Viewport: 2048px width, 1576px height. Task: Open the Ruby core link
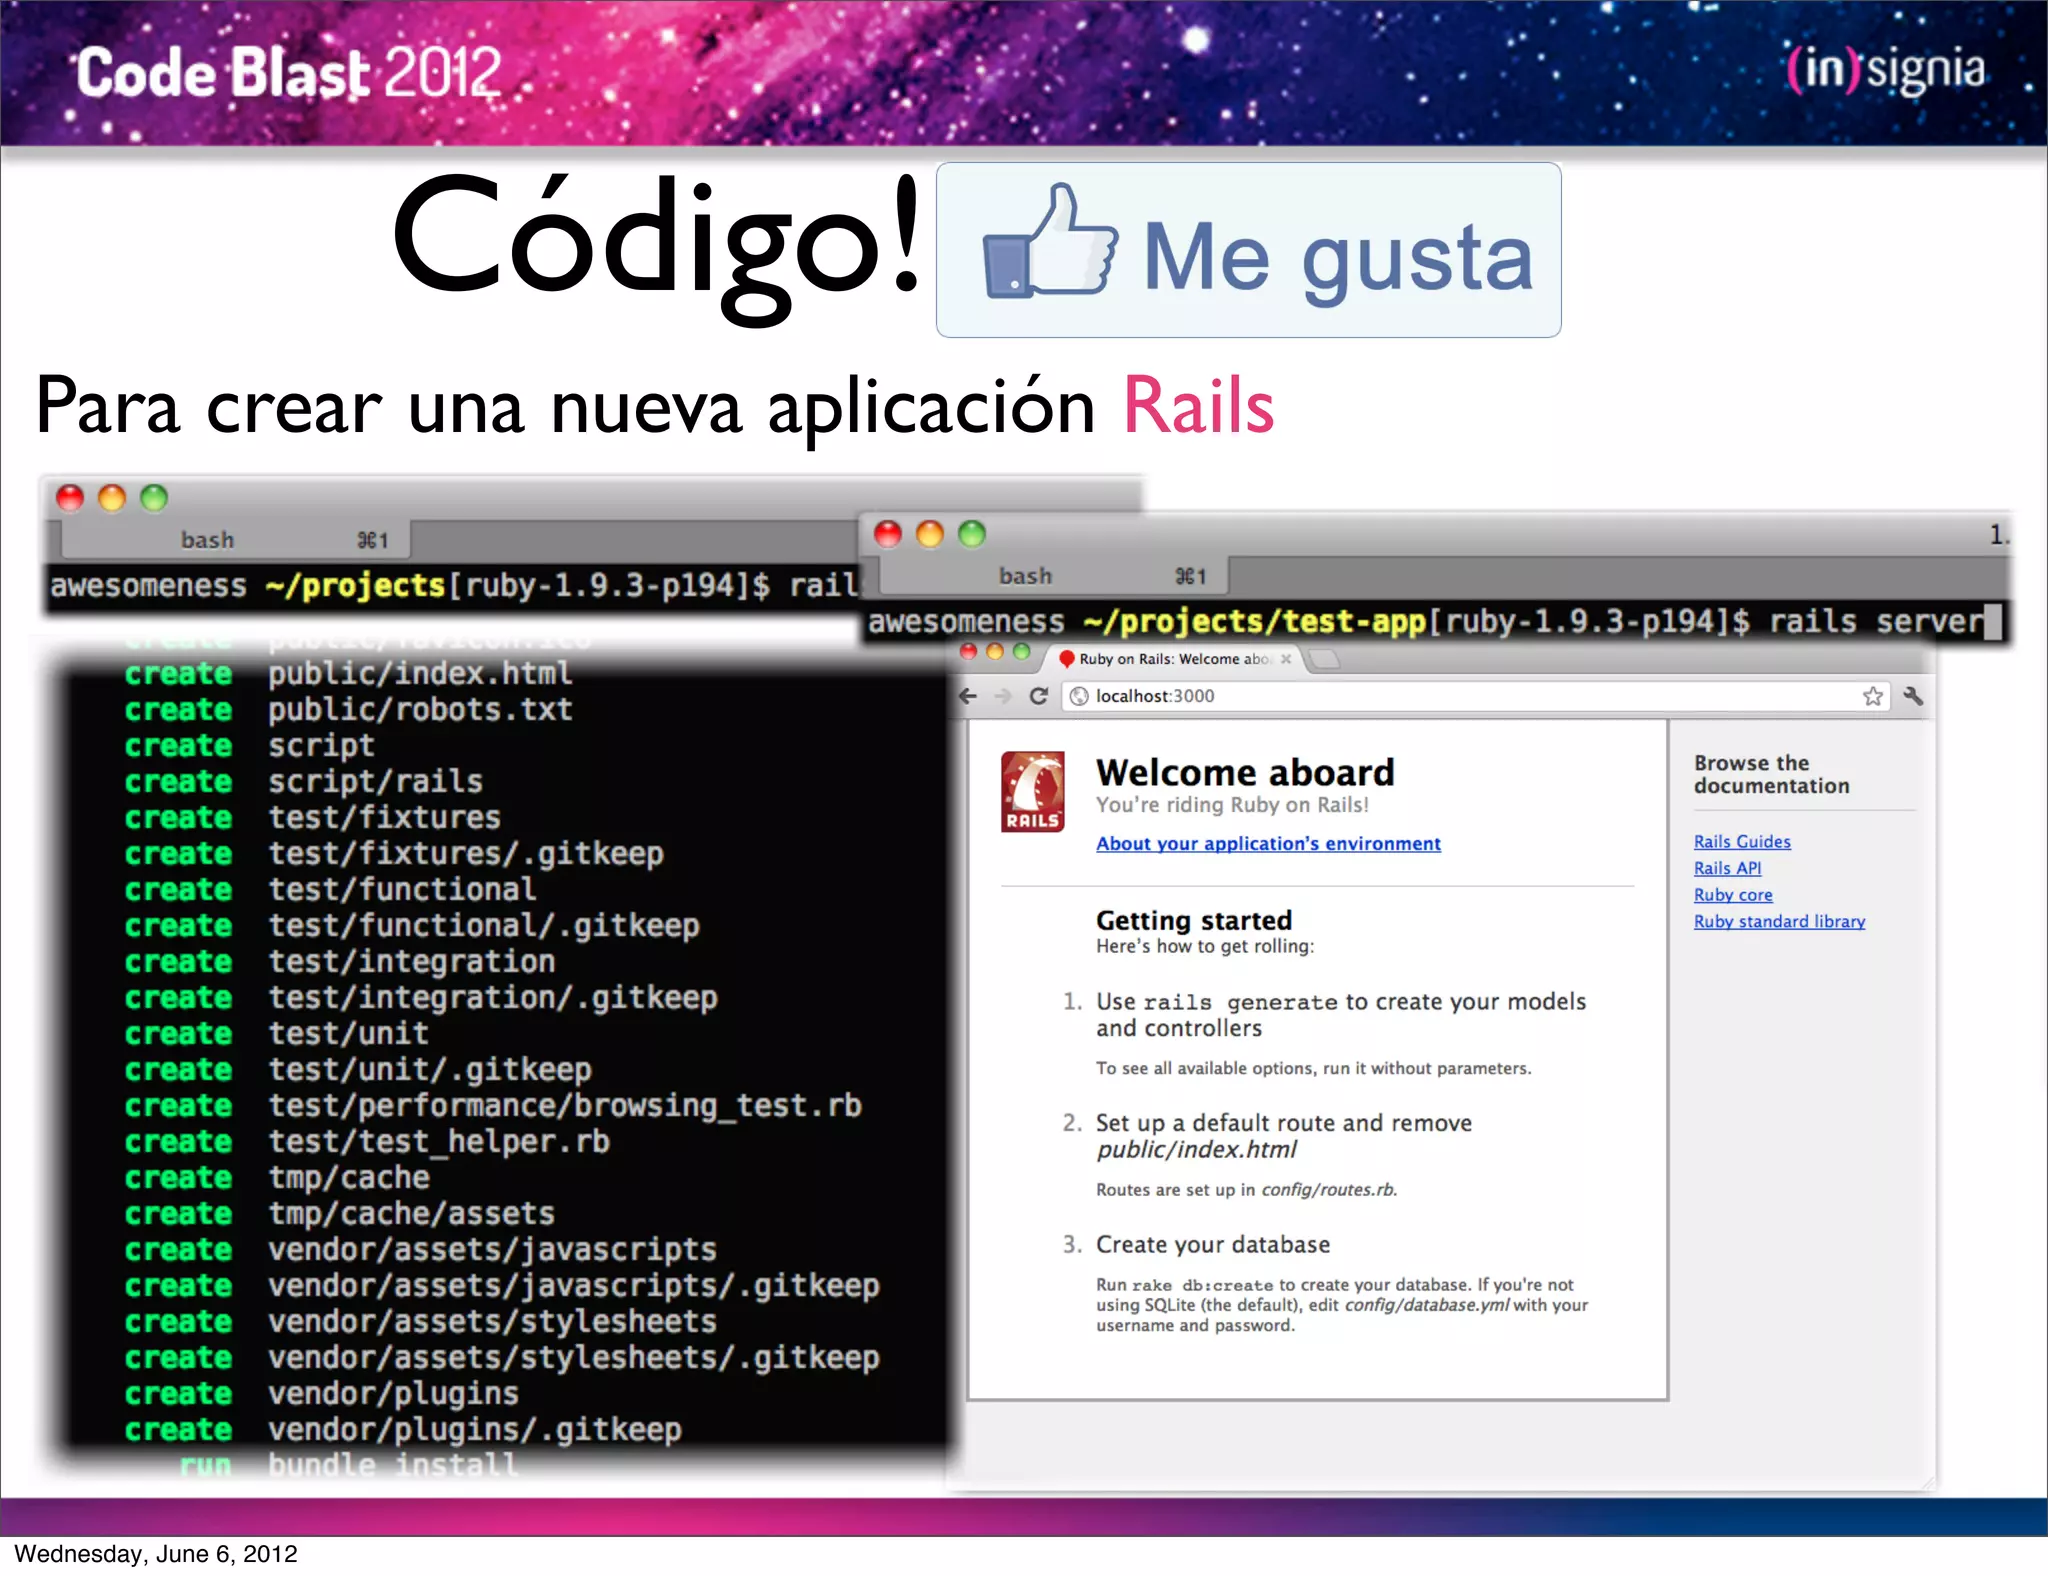(1733, 895)
